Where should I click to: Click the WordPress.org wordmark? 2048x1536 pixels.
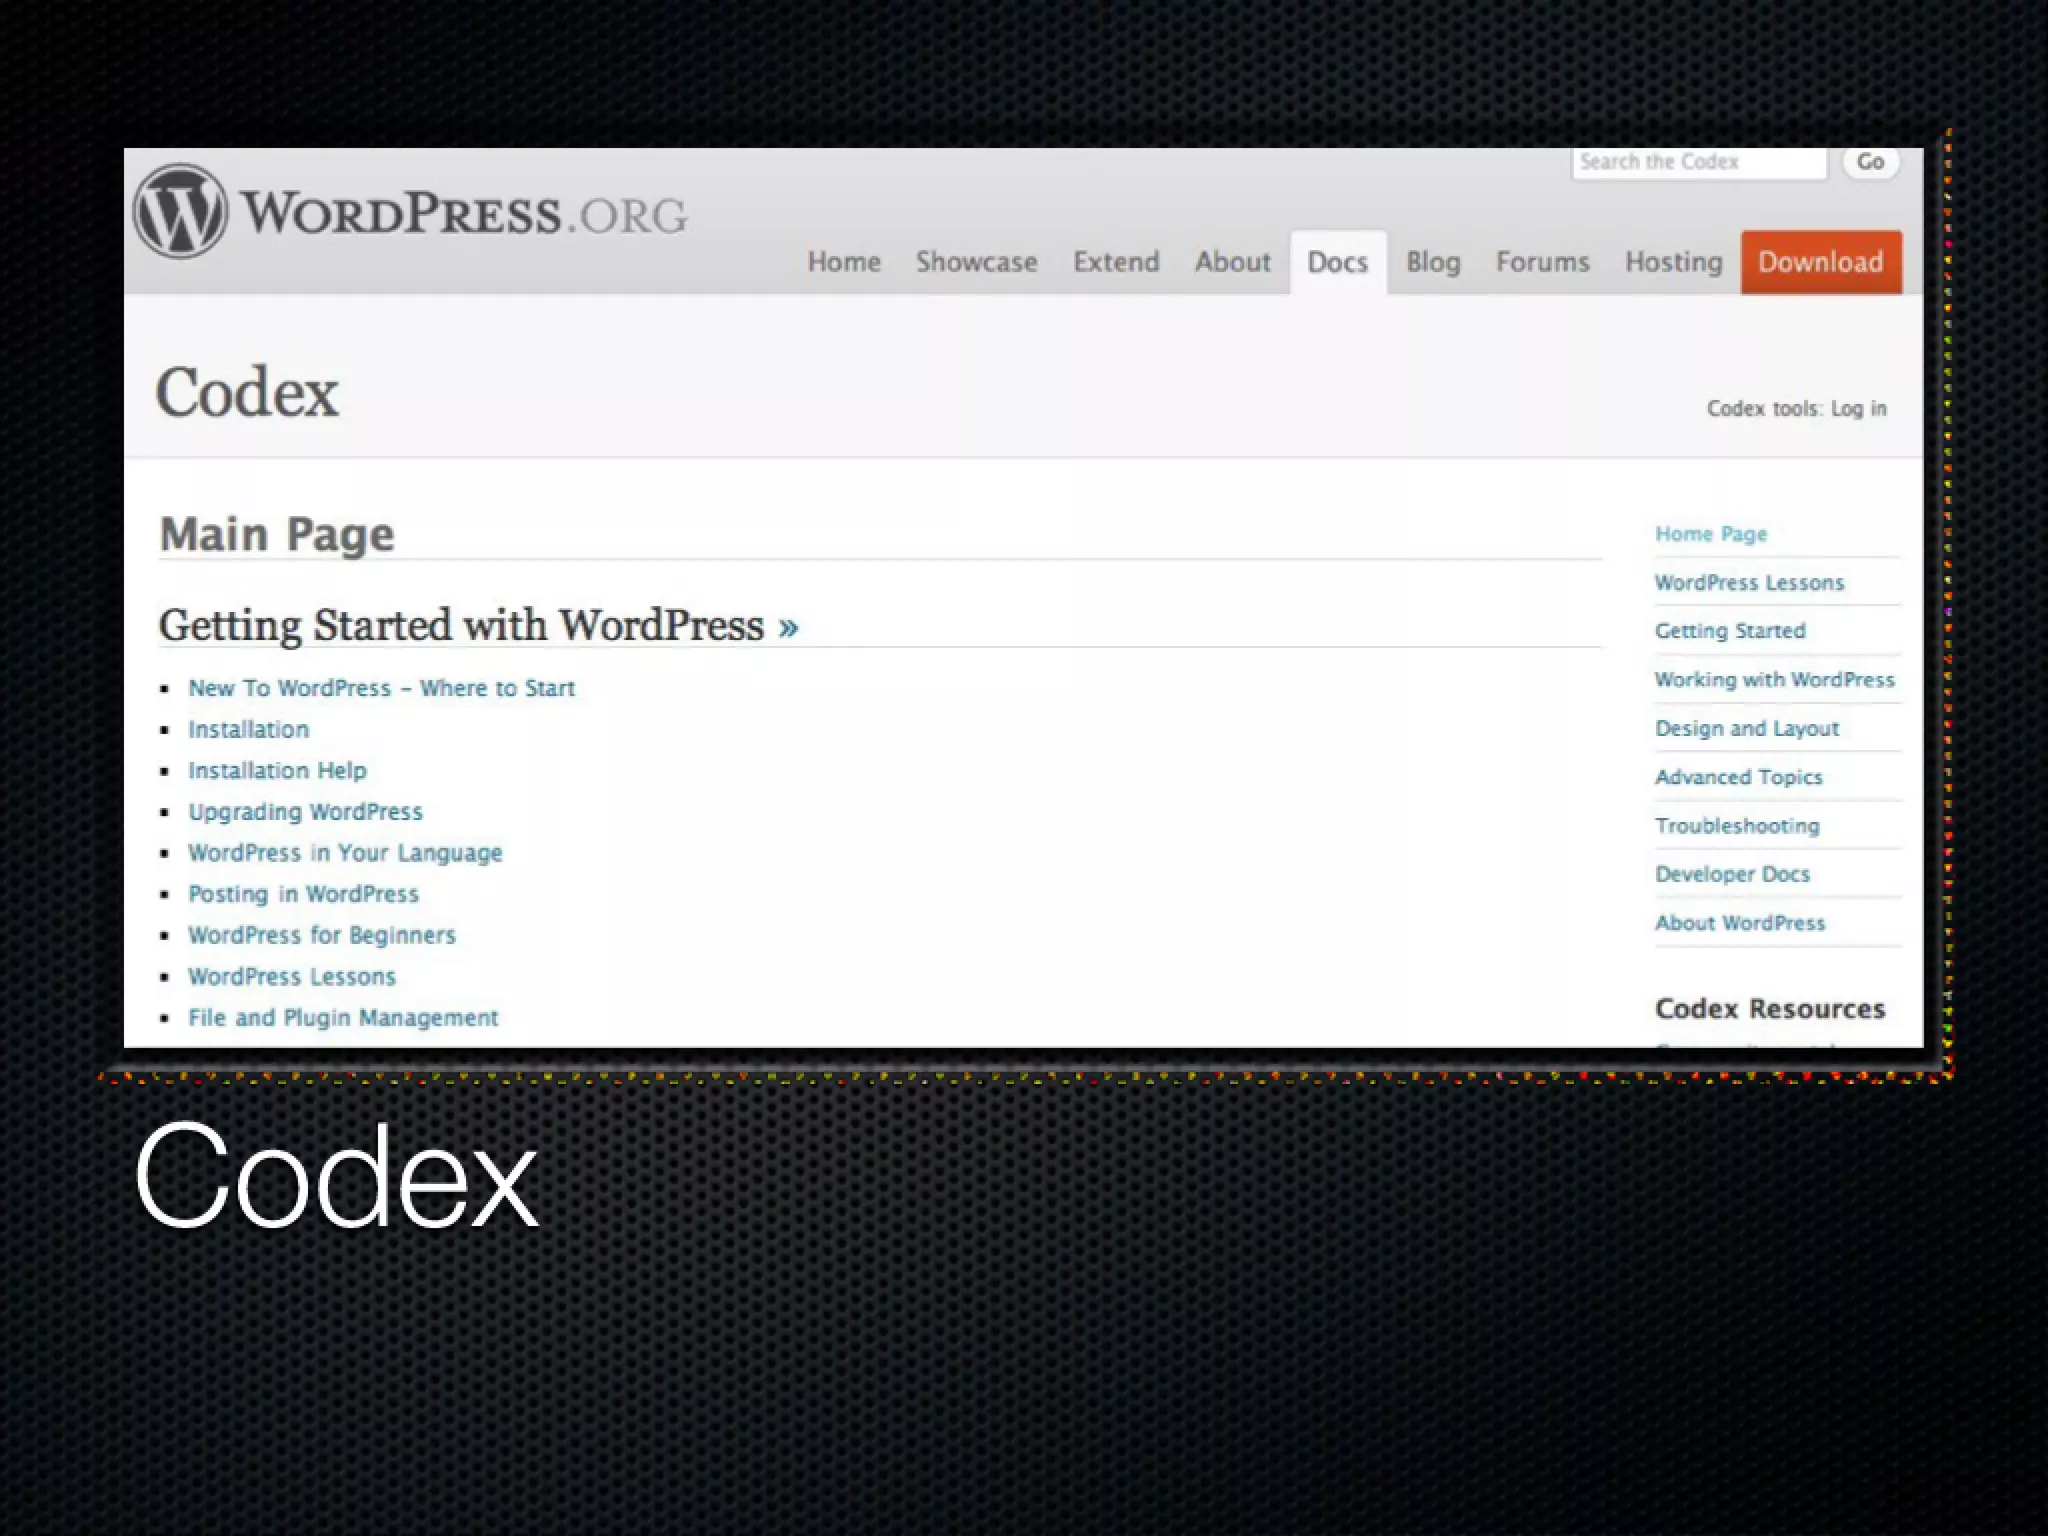pyautogui.click(x=463, y=214)
